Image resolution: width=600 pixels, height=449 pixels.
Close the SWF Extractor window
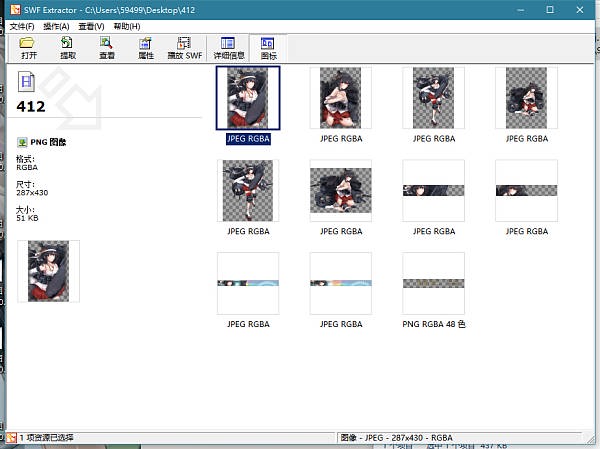[x=580, y=10]
